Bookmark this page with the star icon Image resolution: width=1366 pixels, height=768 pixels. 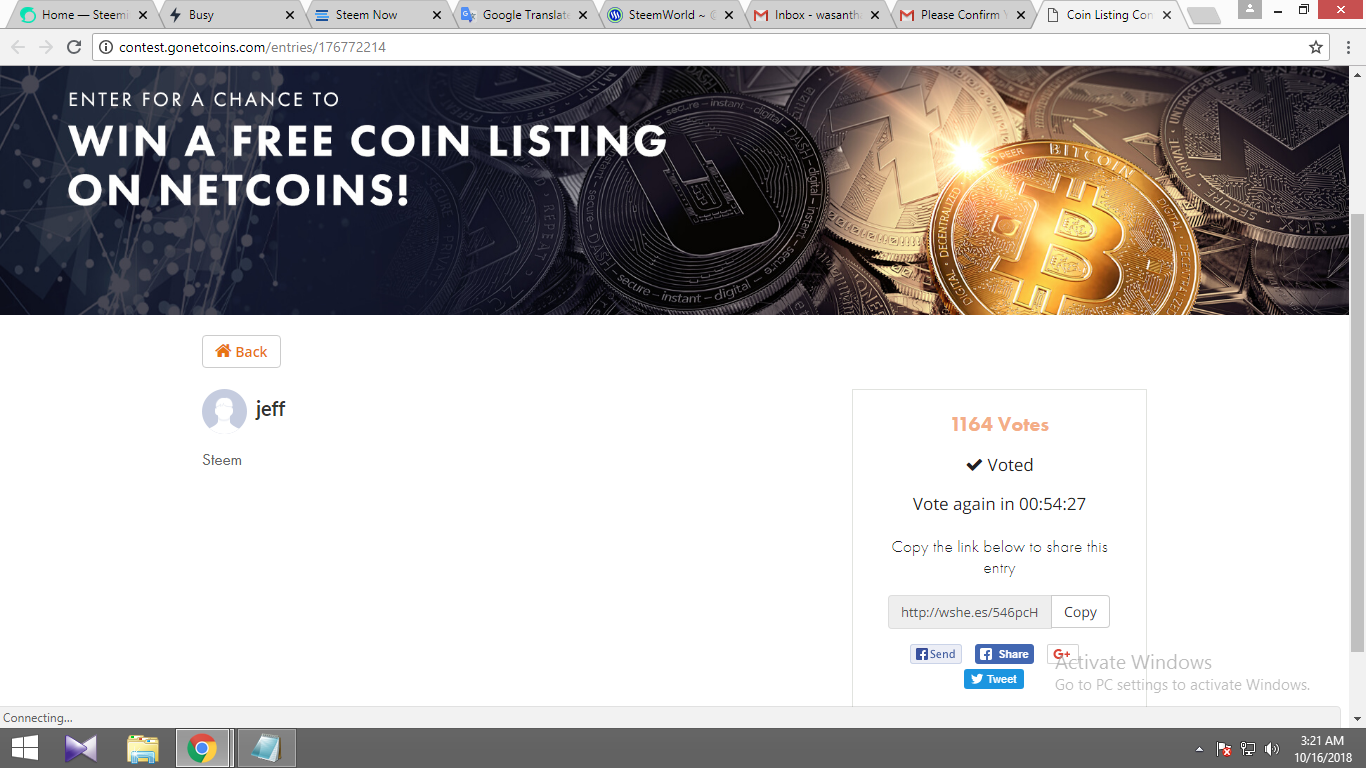tap(1316, 47)
